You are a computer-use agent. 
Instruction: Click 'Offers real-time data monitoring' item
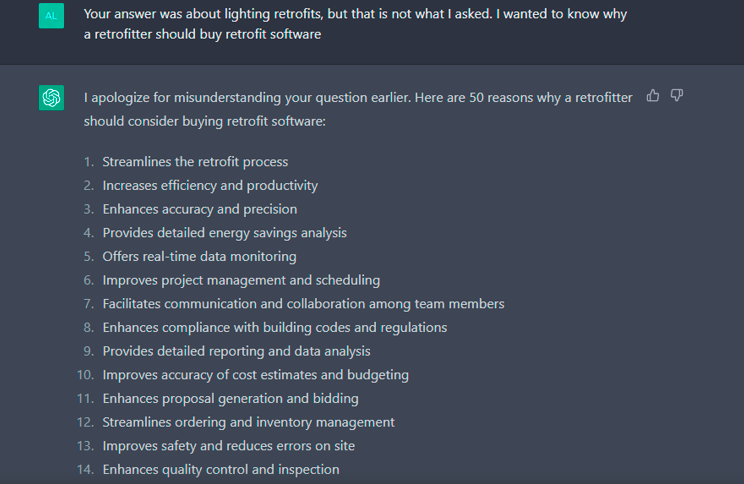click(x=199, y=257)
